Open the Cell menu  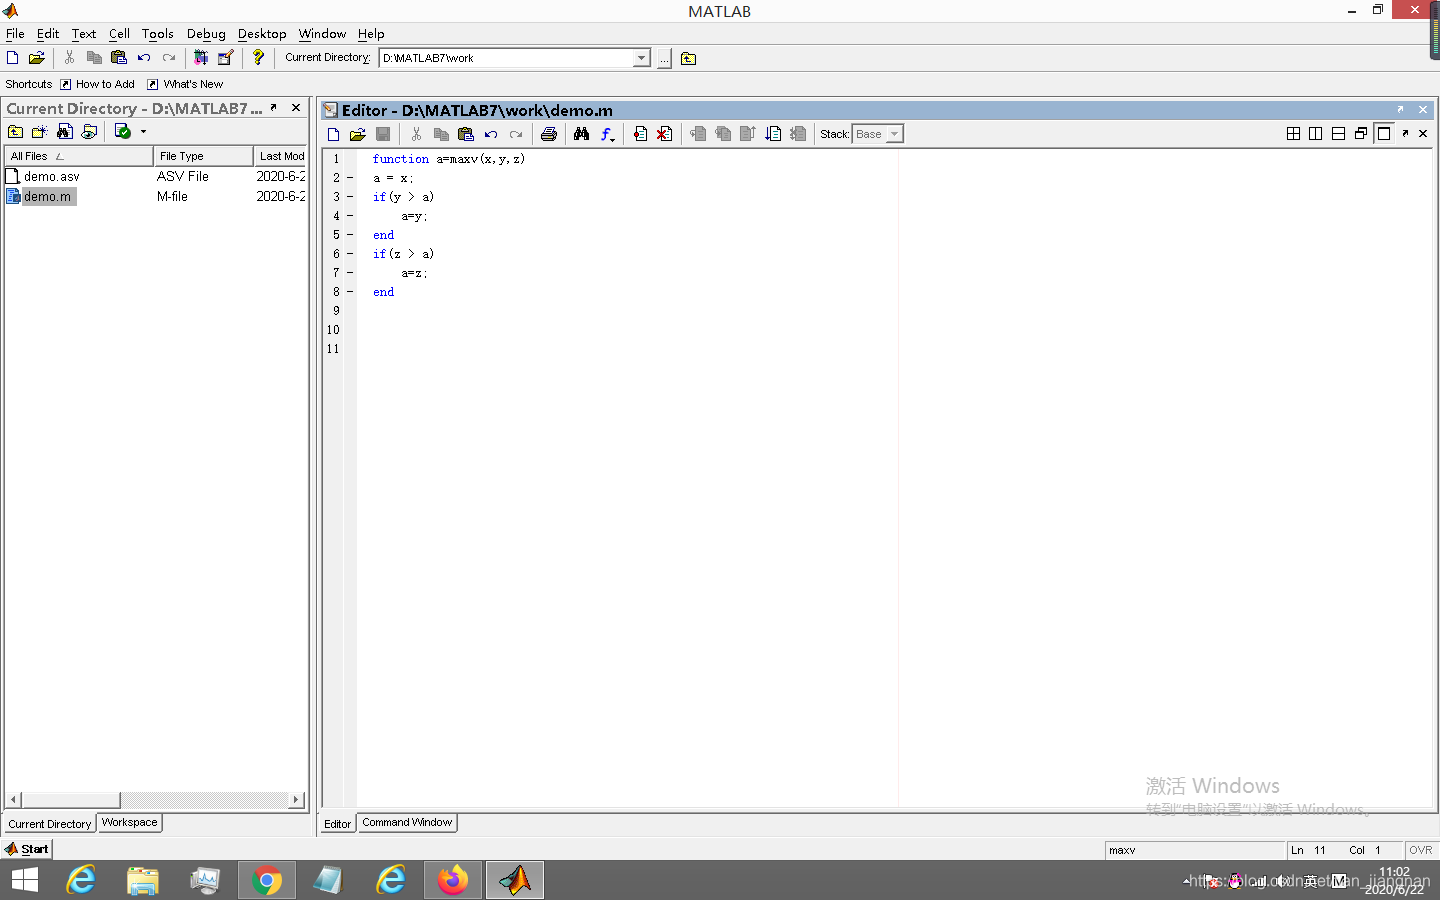pyautogui.click(x=119, y=33)
